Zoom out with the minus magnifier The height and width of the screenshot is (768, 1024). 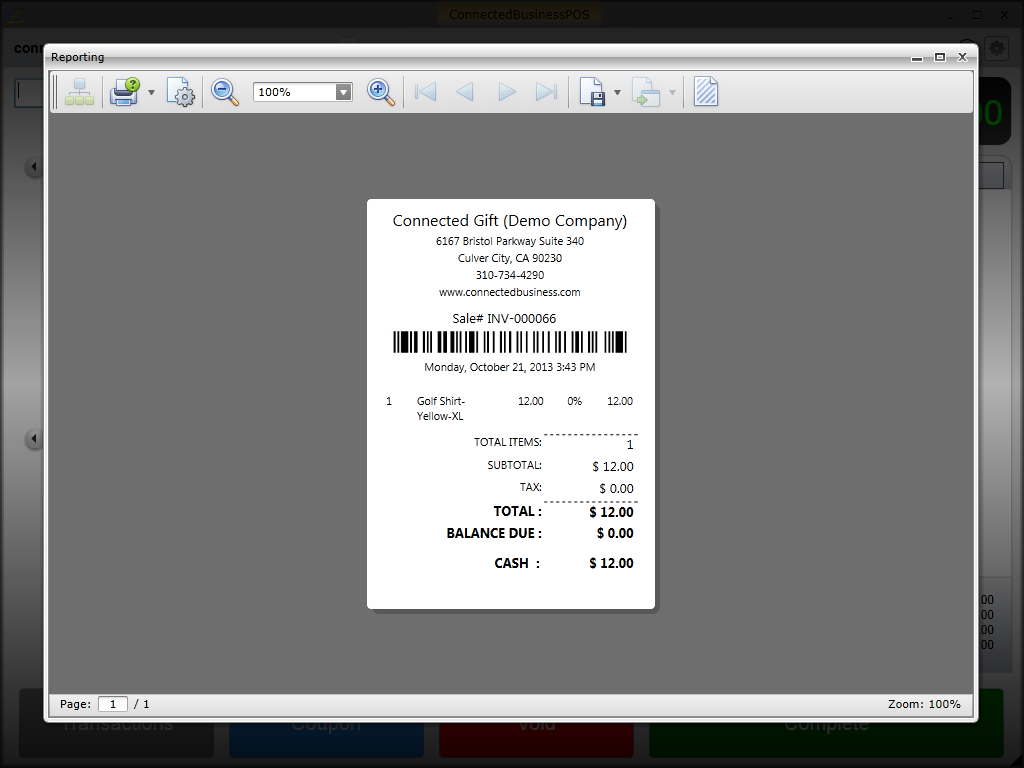pyautogui.click(x=225, y=93)
